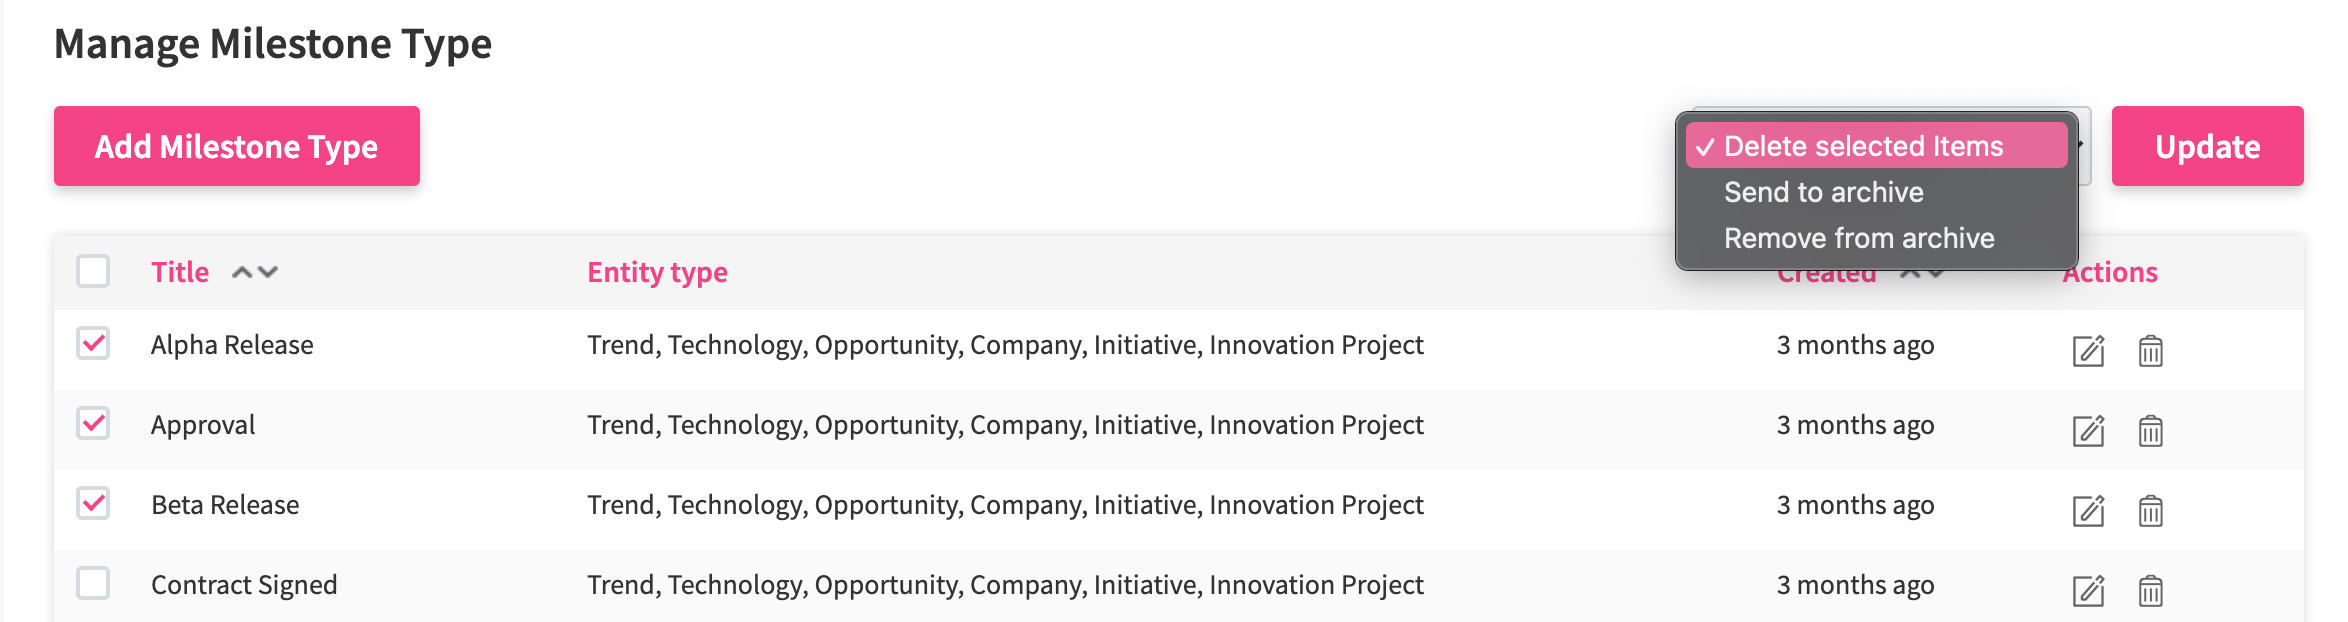Click the trash icon for Beta Release
This screenshot has width=2348, height=622.
(x=2150, y=511)
